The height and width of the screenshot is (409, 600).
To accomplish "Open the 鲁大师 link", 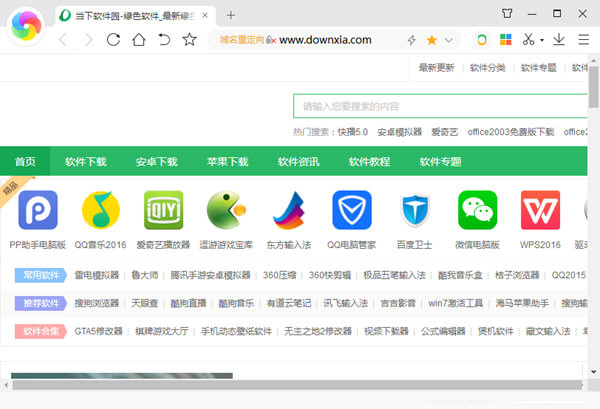I will click(145, 275).
